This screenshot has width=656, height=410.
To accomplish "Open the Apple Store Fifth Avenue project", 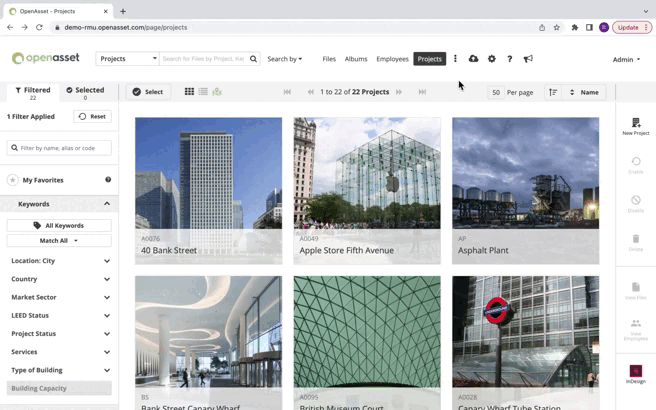I will pos(367,191).
